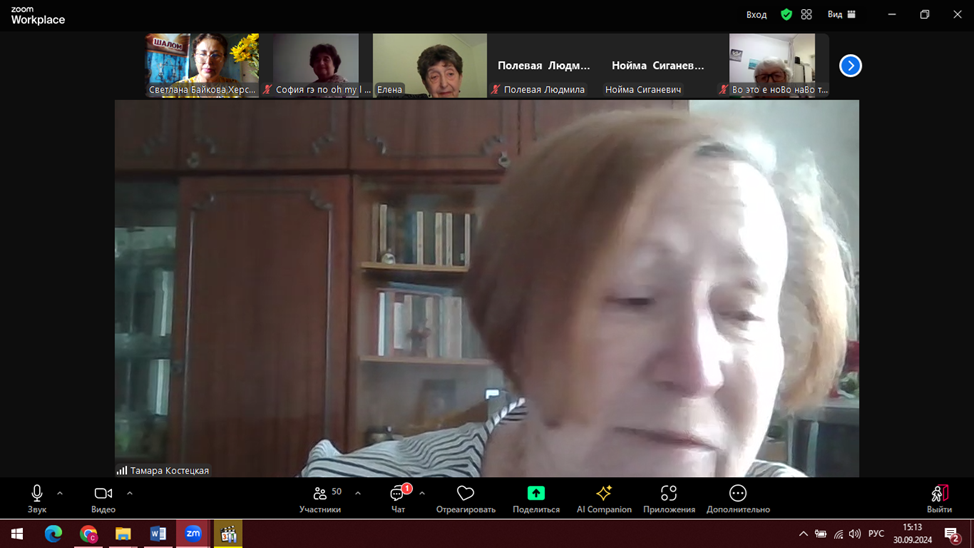Expand video settings arrow next to camera
The width and height of the screenshot is (974, 548).
[x=130, y=493]
